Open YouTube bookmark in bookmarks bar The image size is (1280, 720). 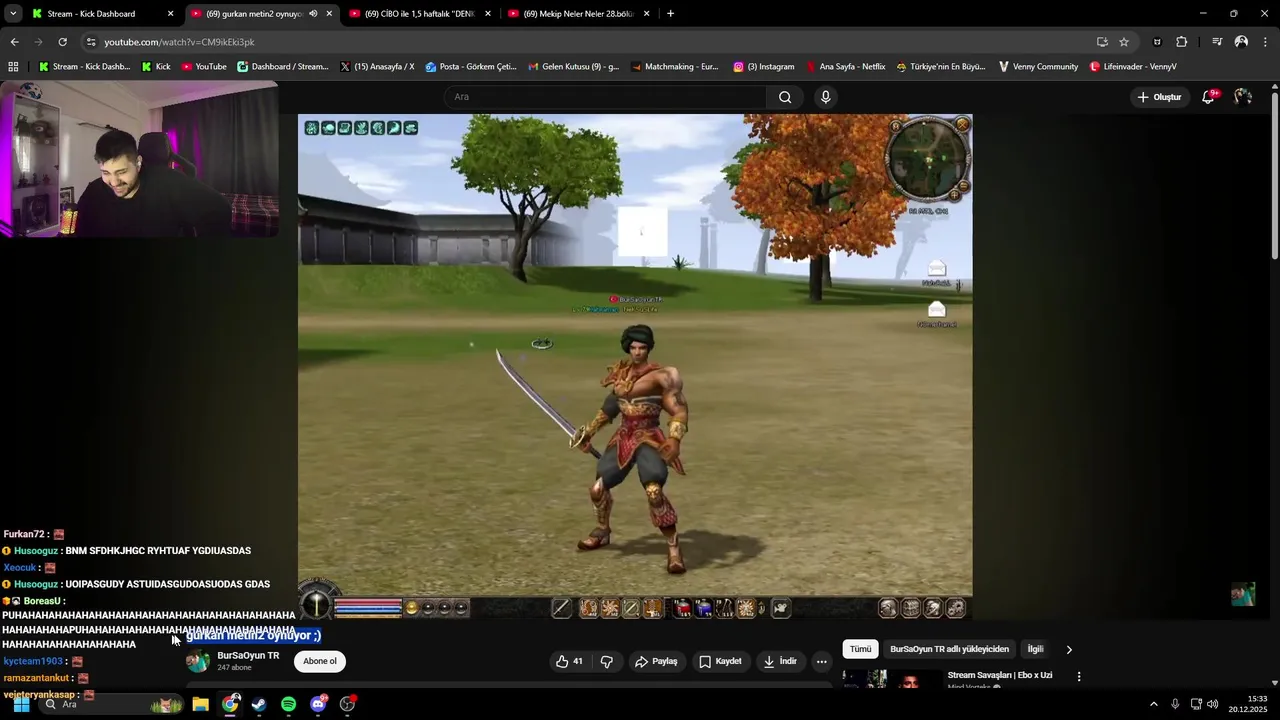pos(204,67)
